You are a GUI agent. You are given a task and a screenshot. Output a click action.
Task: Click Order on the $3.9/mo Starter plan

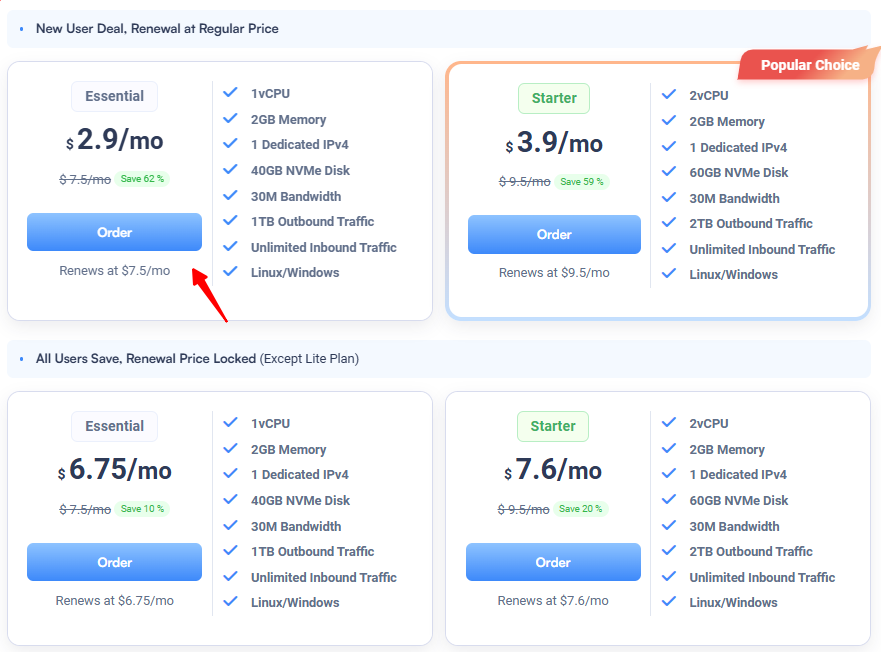[x=554, y=234]
